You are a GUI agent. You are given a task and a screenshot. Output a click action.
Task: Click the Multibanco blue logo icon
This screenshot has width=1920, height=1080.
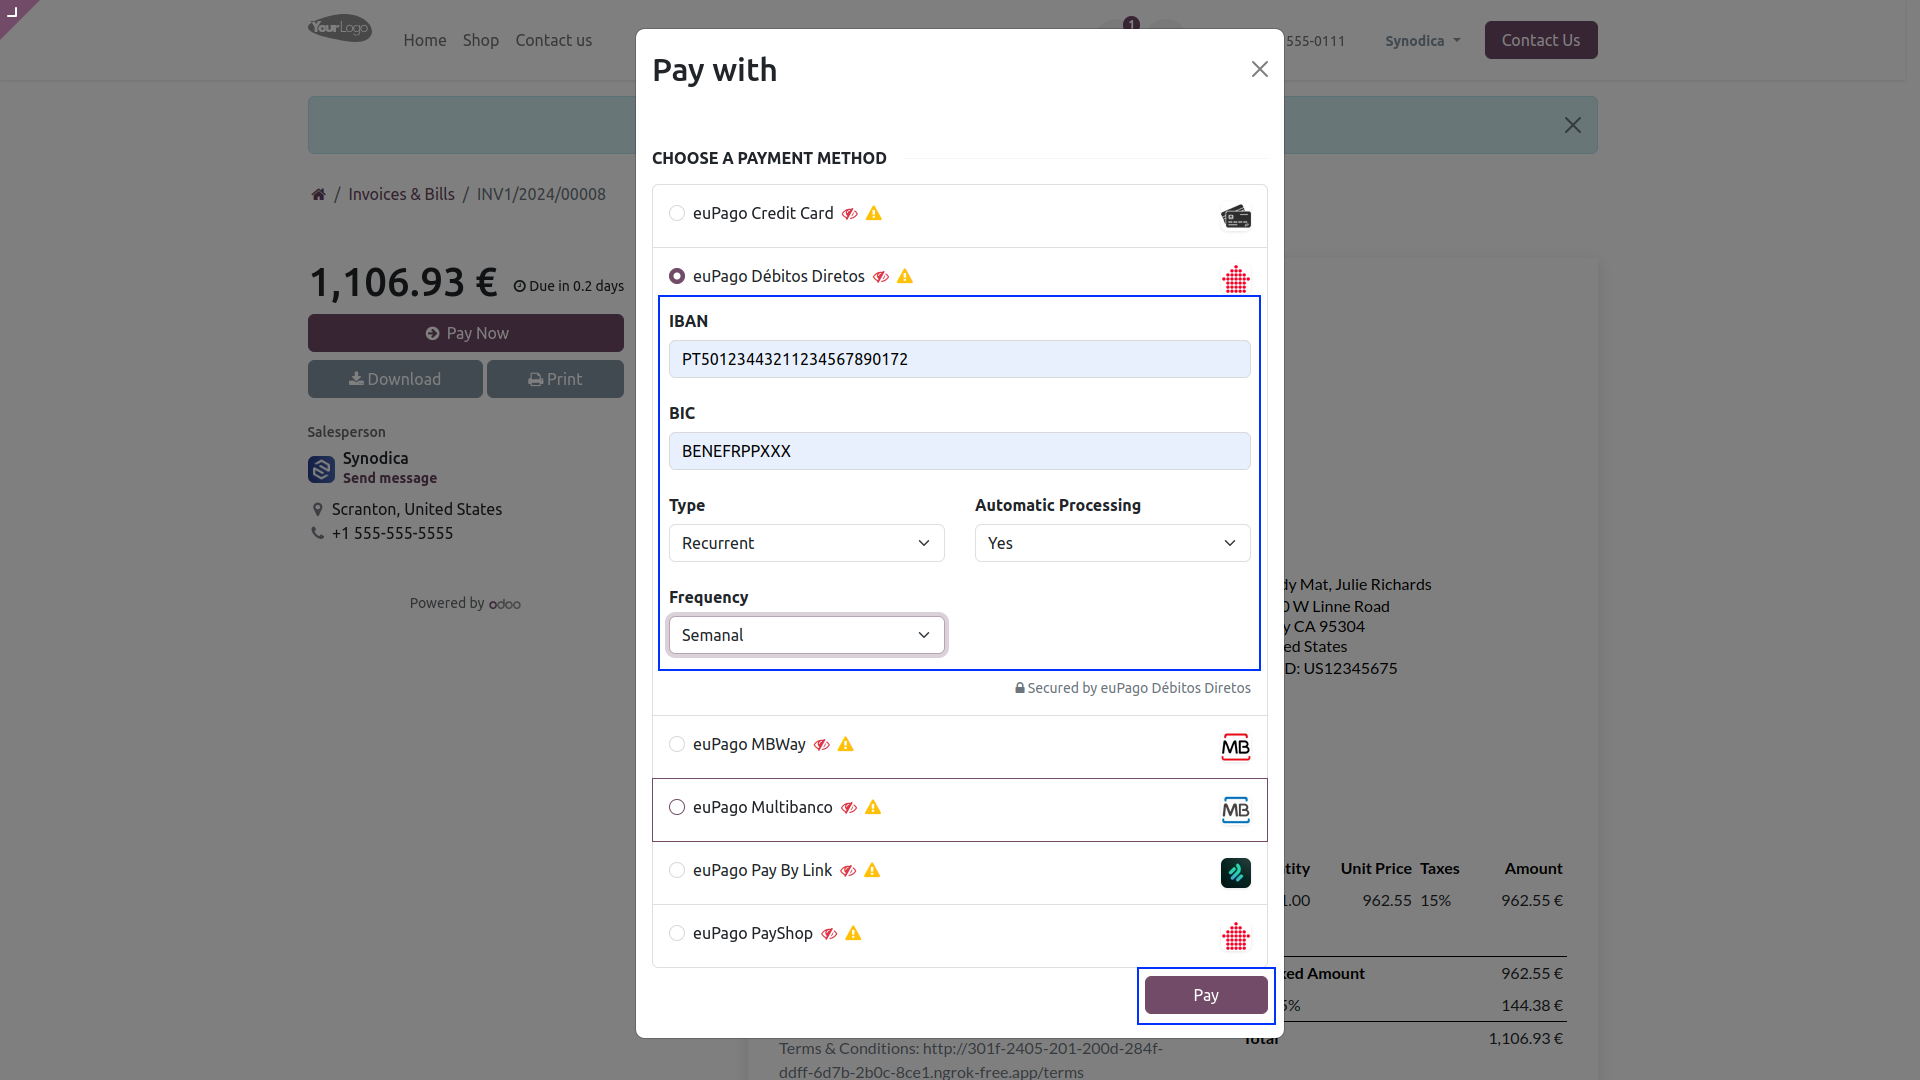click(x=1236, y=810)
